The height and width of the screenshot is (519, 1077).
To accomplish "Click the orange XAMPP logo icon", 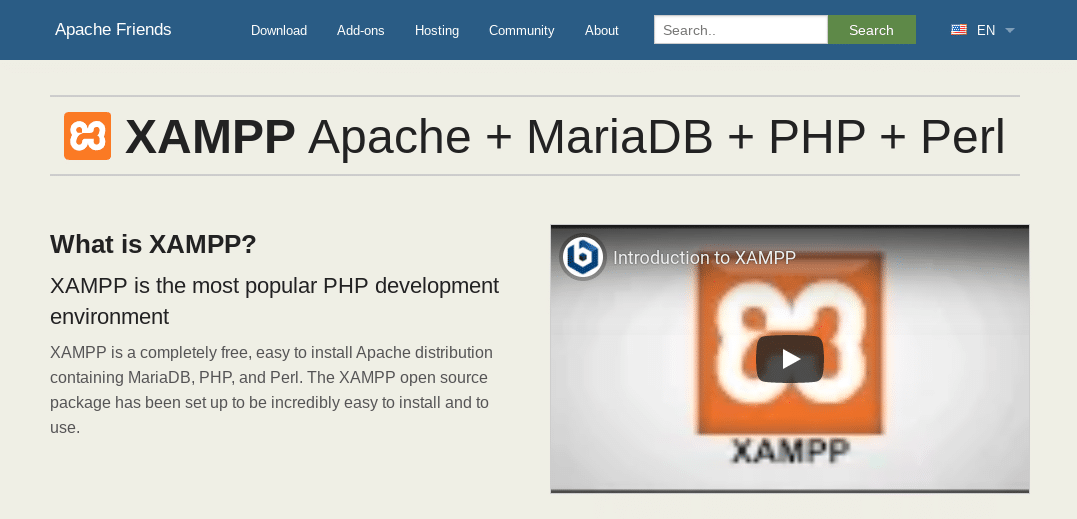I will tap(87, 136).
